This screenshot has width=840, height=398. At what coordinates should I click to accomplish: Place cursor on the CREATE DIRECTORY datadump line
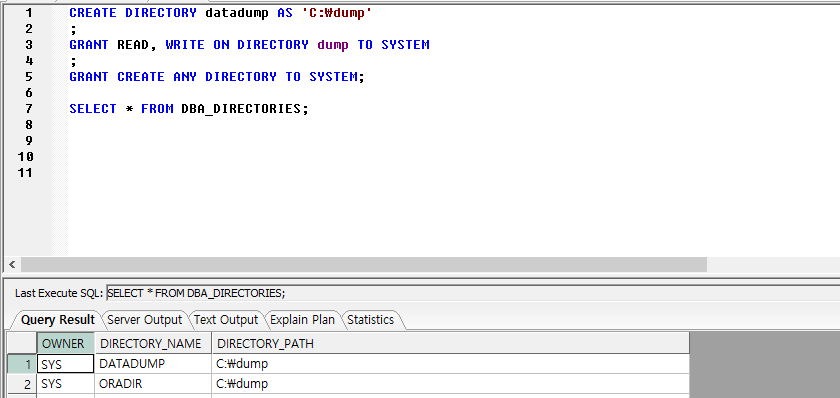pos(221,13)
